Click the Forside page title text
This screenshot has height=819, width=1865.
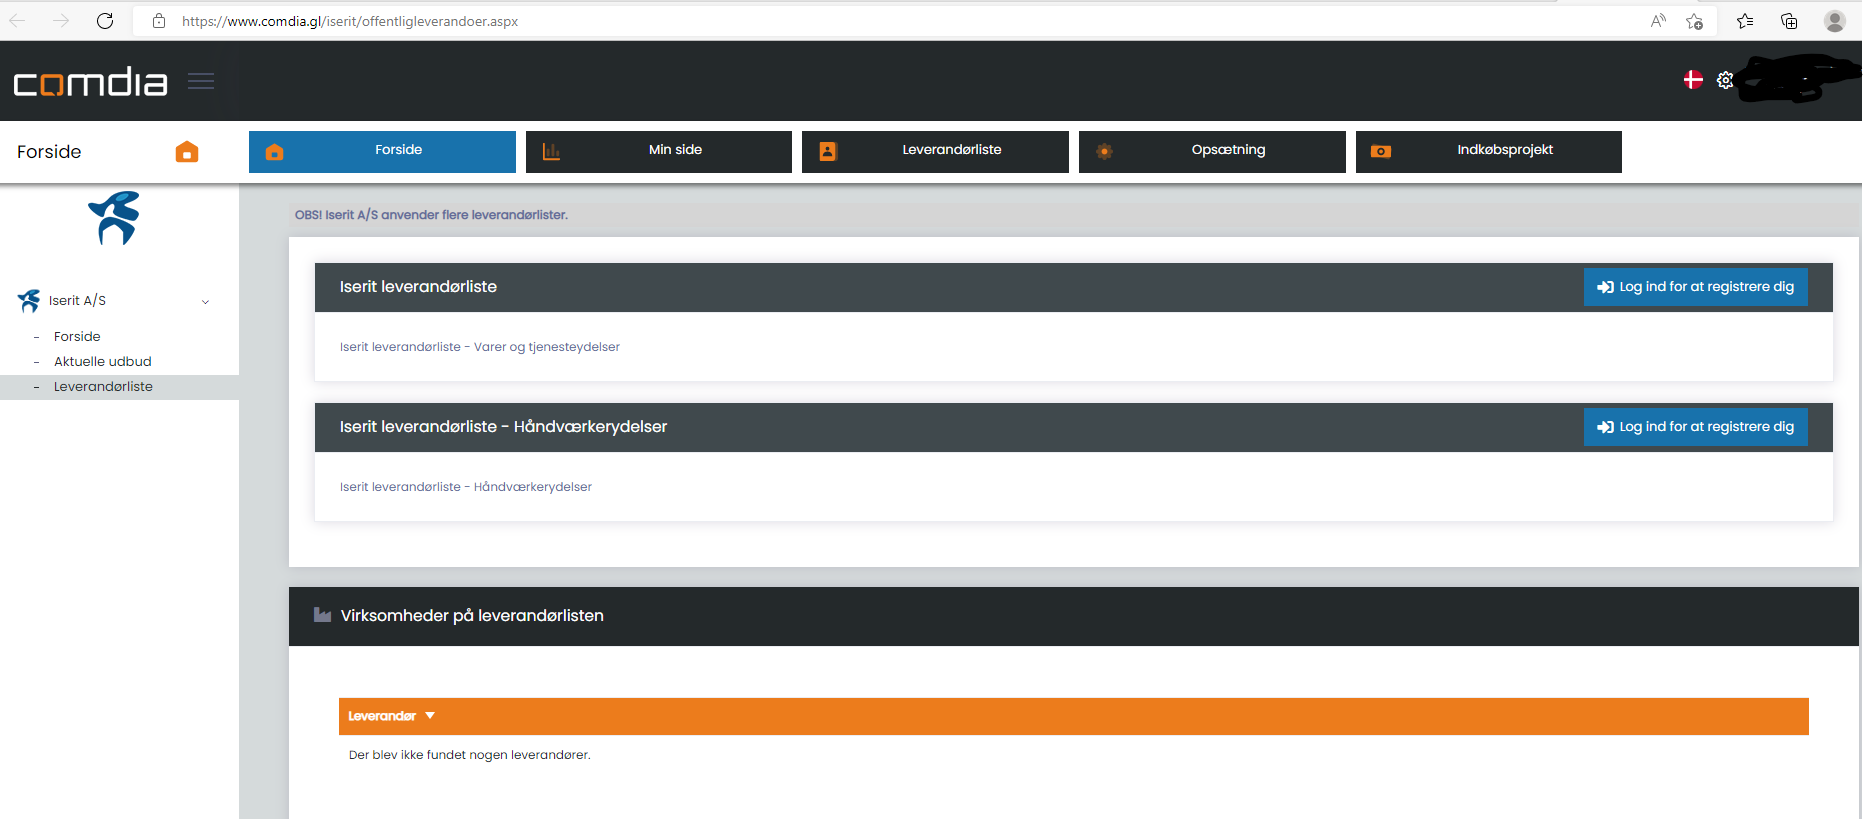(49, 152)
